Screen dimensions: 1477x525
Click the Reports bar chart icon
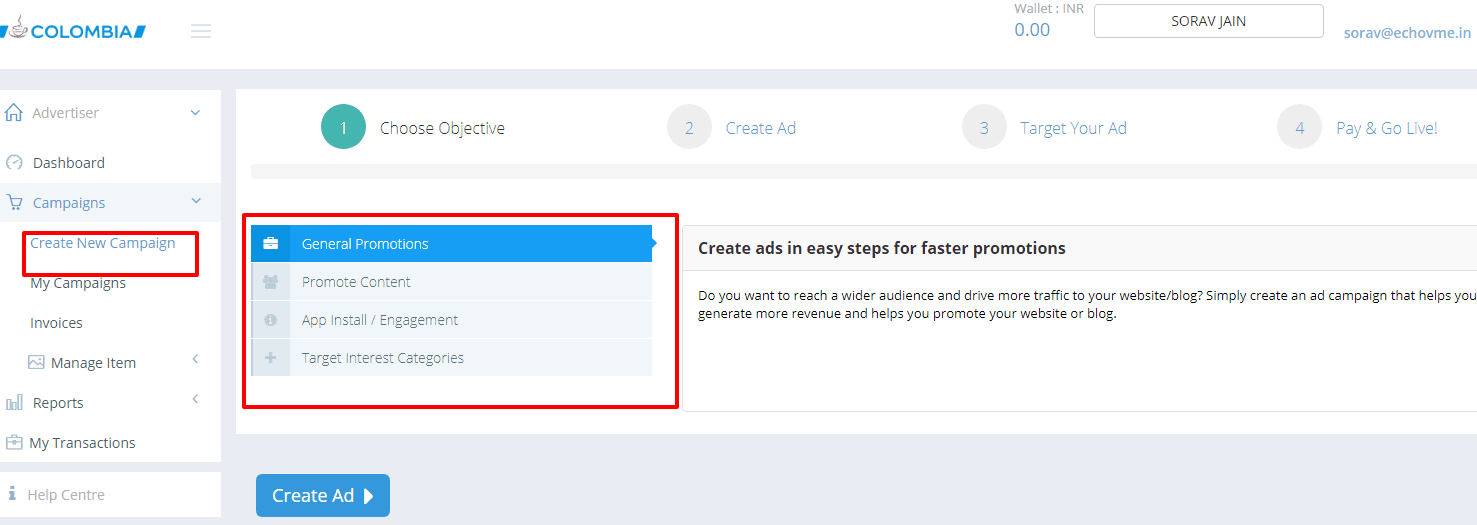(x=14, y=403)
